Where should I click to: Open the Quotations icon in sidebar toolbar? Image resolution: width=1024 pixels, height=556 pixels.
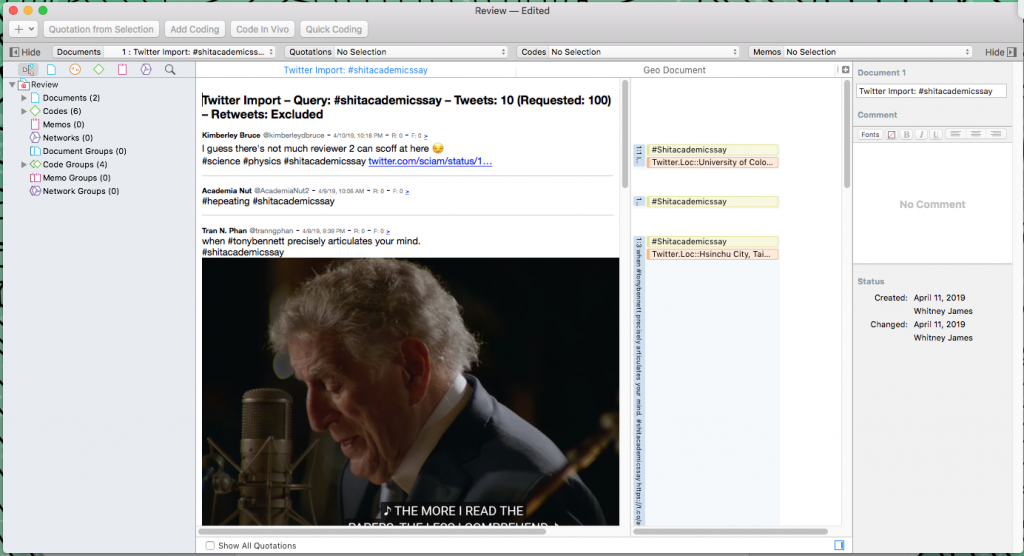click(x=74, y=69)
